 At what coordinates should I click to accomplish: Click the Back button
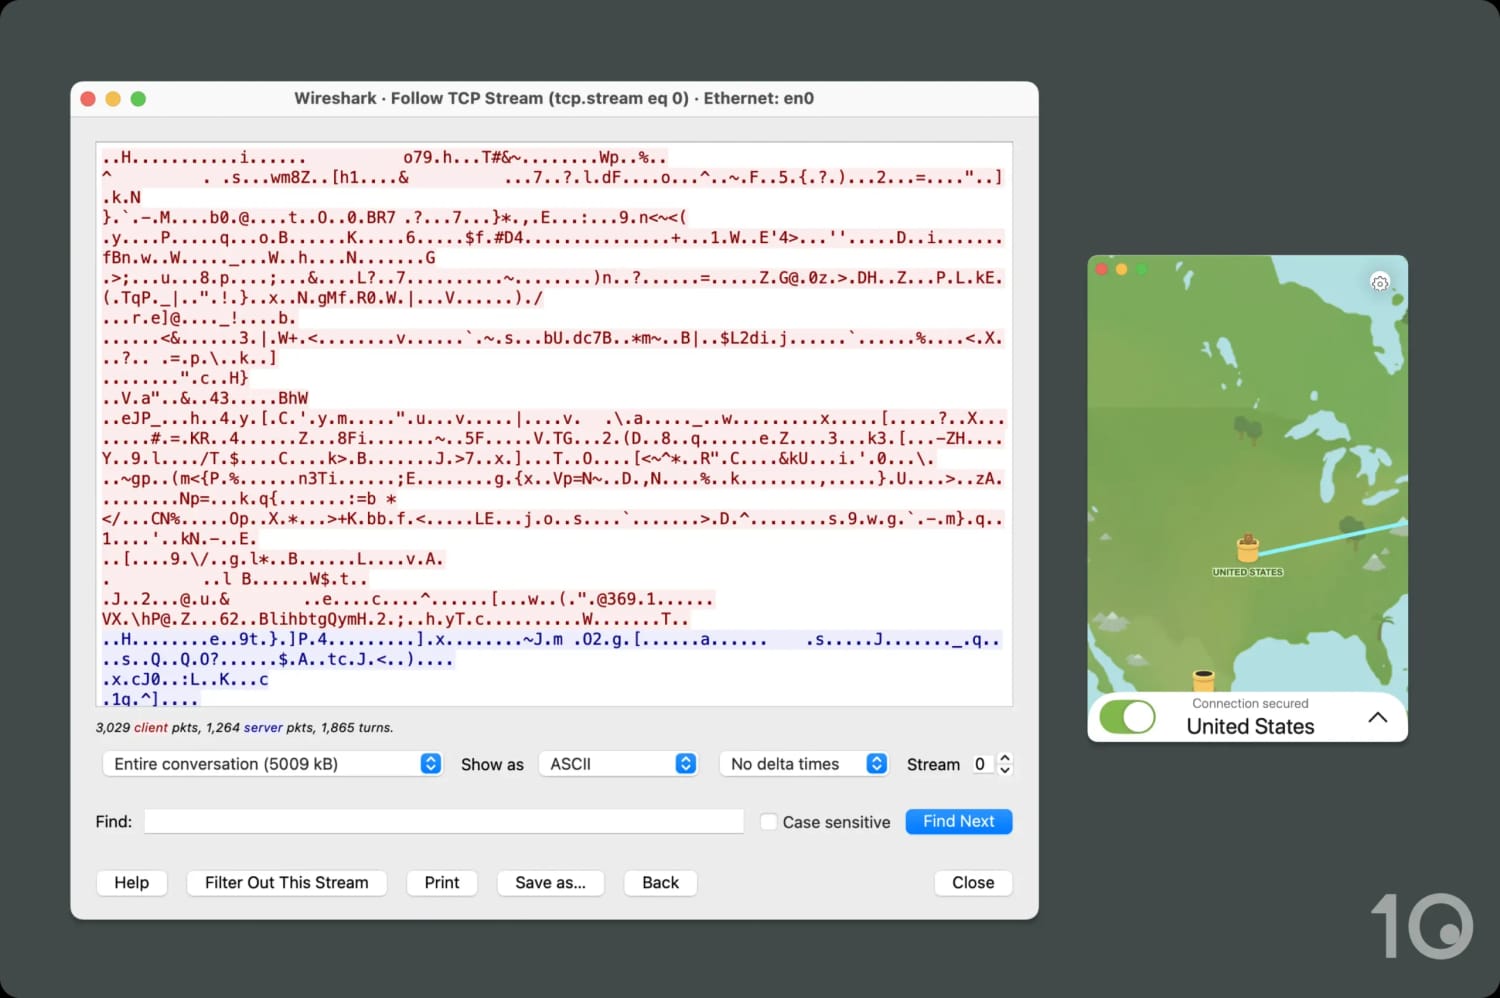659,882
